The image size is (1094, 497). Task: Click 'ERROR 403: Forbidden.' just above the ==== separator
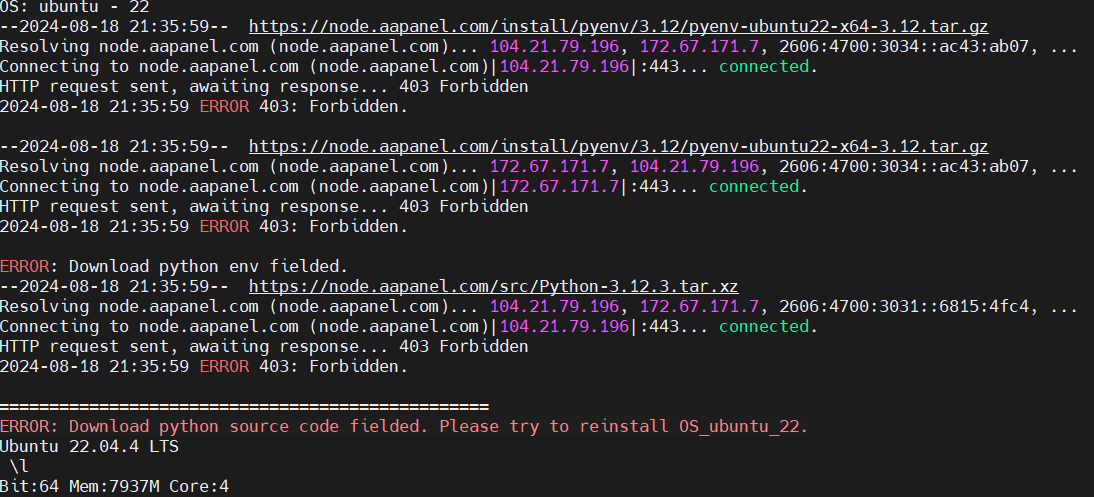[x=304, y=366]
